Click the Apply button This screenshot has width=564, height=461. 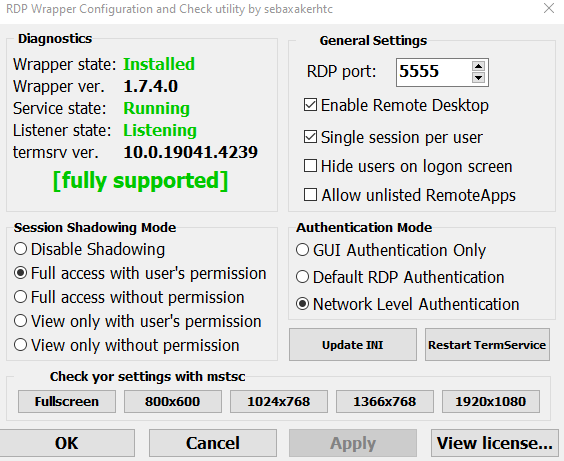tap(353, 443)
